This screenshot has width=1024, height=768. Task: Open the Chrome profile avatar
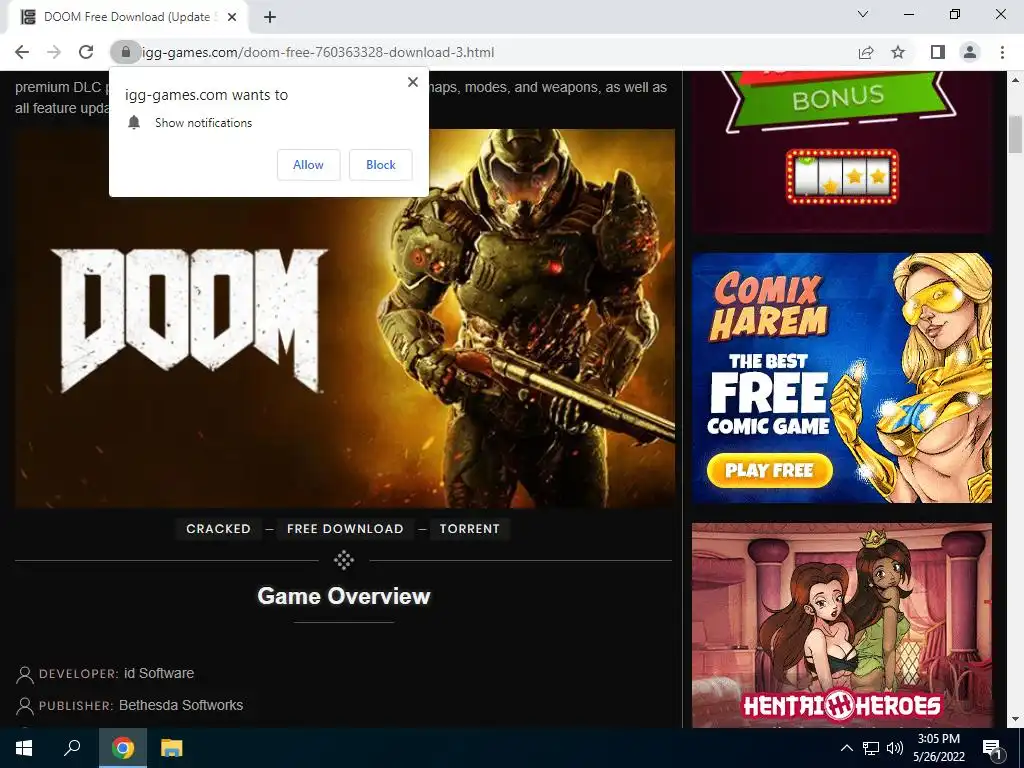click(x=970, y=52)
